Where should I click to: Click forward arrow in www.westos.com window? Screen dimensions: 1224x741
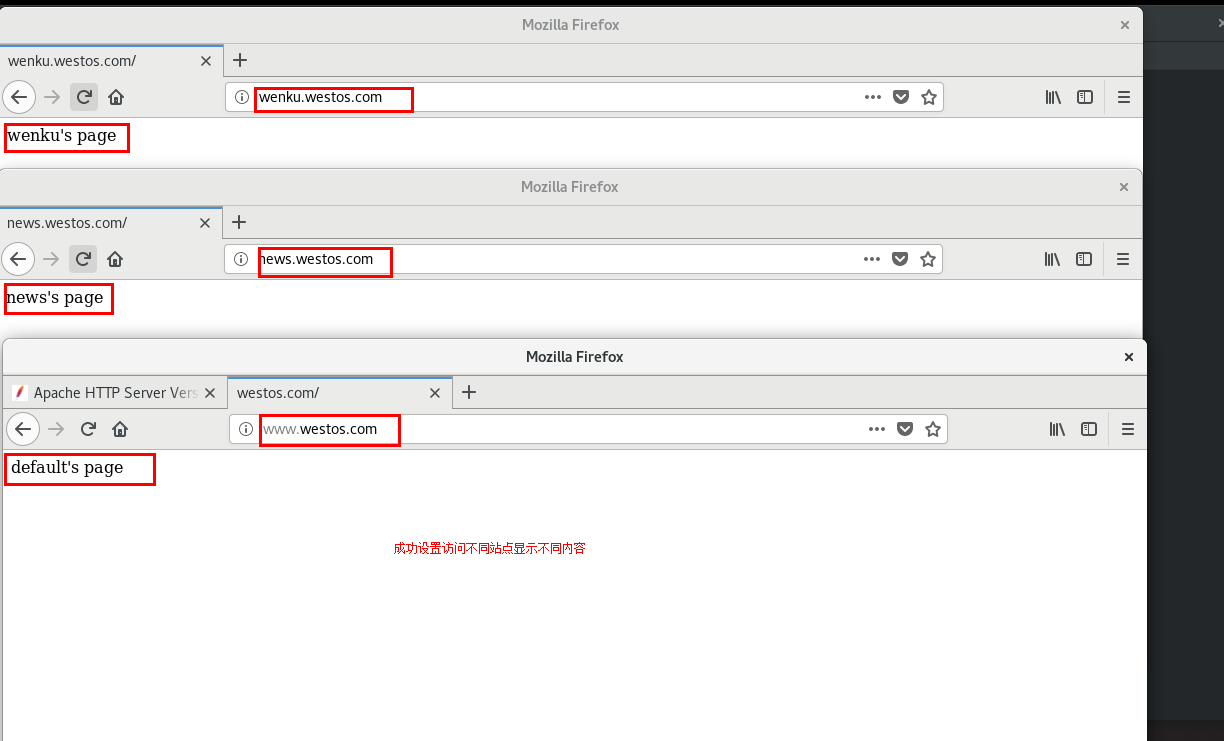[56, 429]
